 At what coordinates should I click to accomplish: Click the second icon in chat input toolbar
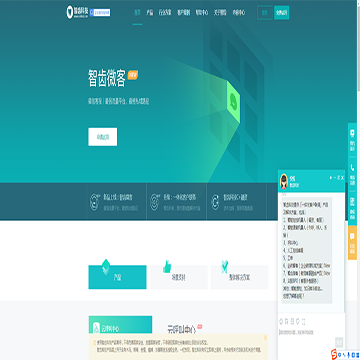[x=287, y=322]
